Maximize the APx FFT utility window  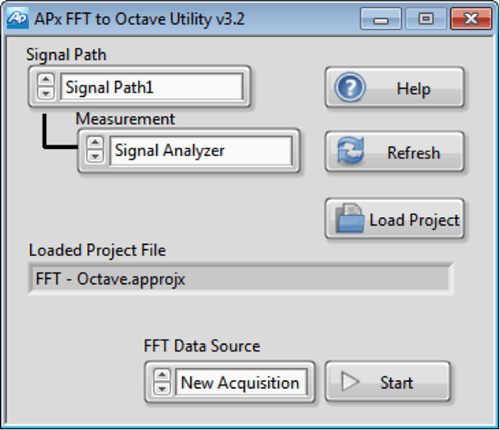click(x=426, y=19)
